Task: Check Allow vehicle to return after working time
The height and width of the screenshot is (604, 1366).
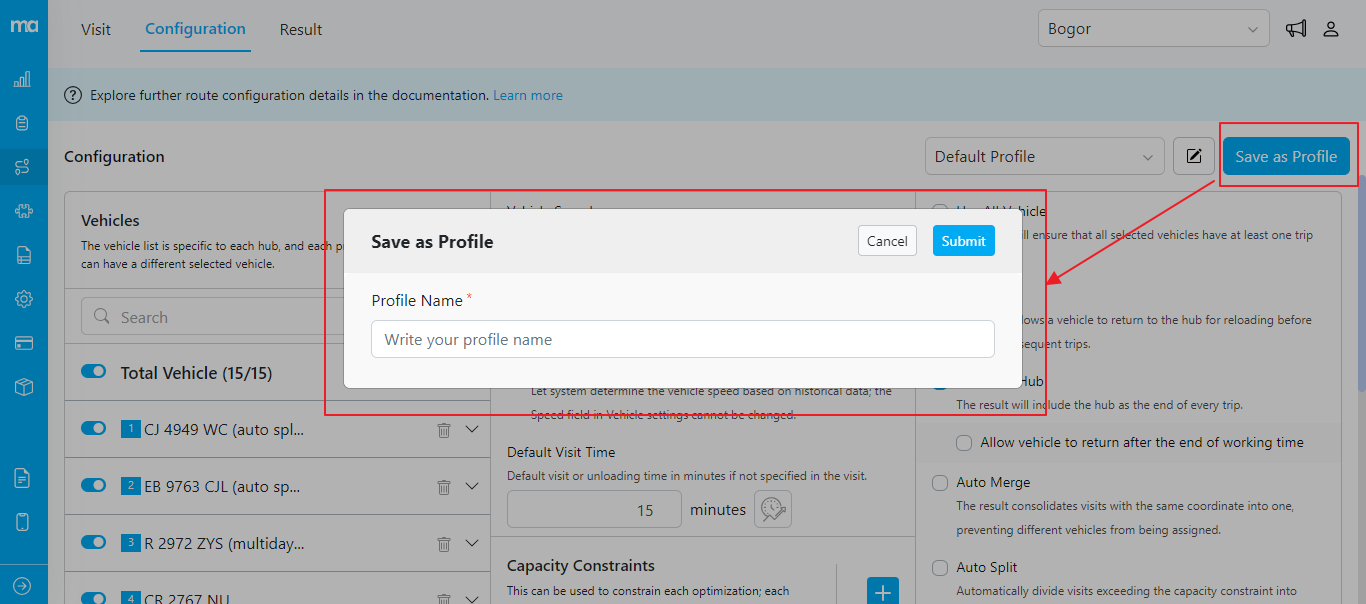Action: tap(964, 442)
